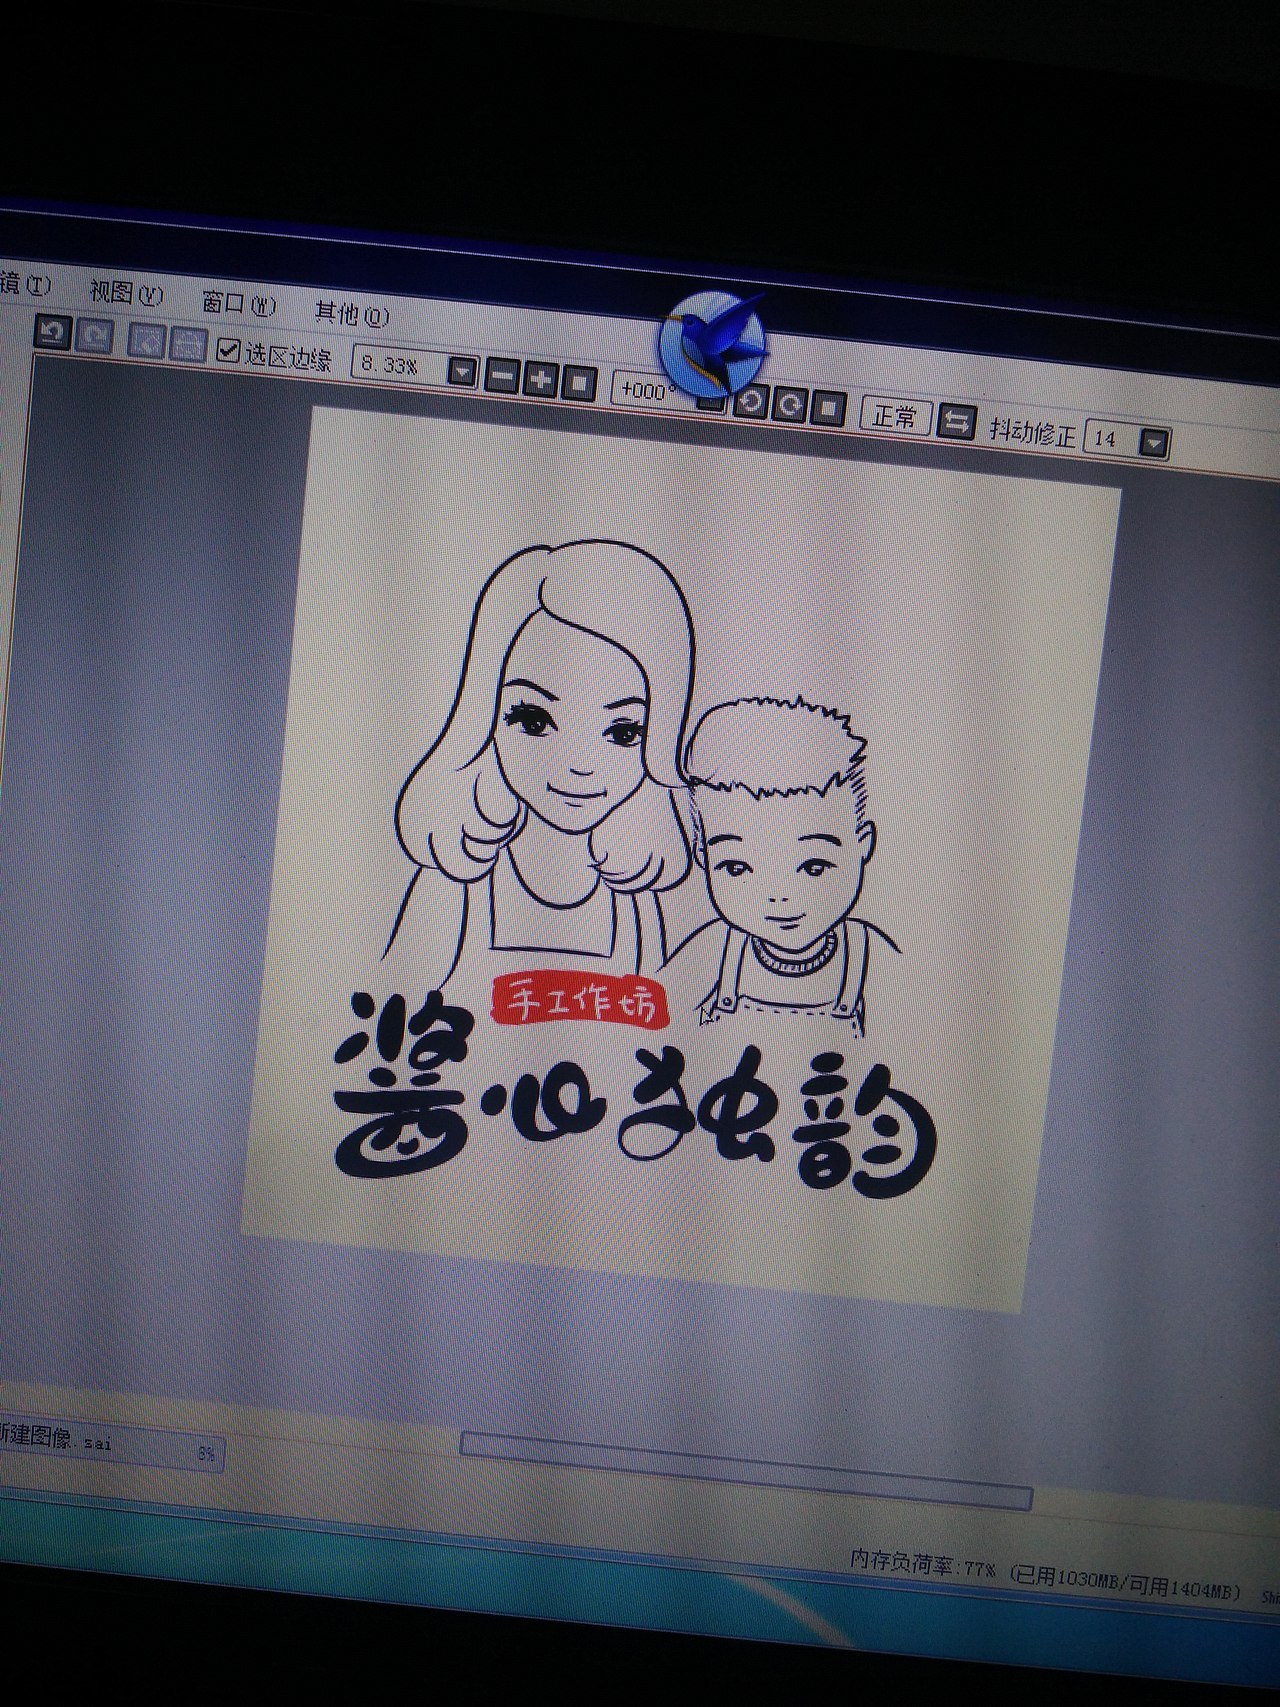The width and height of the screenshot is (1280, 1707).
Task: Click the 正常 button
Action: [x=896, y=416]
